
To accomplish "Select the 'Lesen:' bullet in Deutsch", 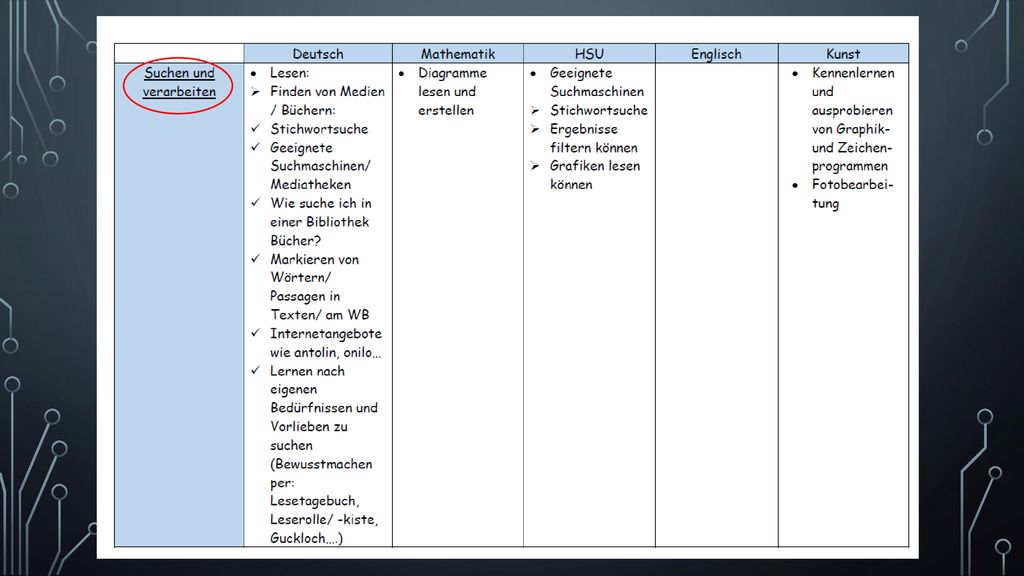I will pyautogui.click(x=290, y=73).
